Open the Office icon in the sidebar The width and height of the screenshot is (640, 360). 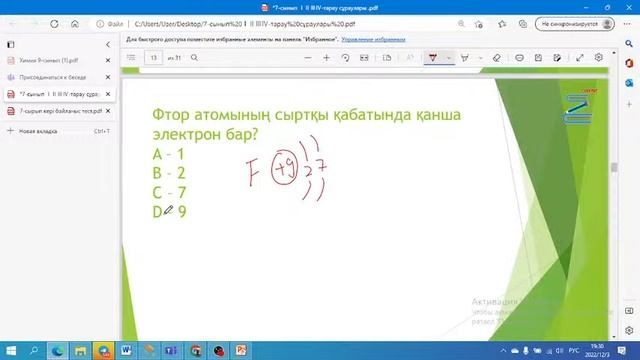click(629, 63)
